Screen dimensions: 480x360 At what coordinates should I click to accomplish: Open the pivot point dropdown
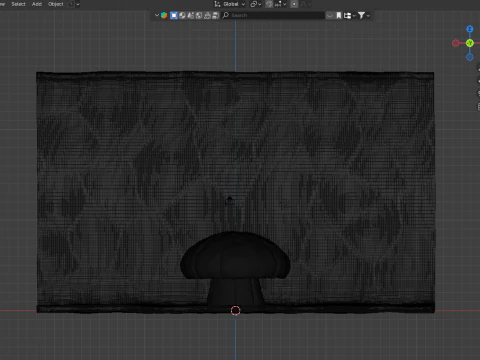click(x=256, y=4)
